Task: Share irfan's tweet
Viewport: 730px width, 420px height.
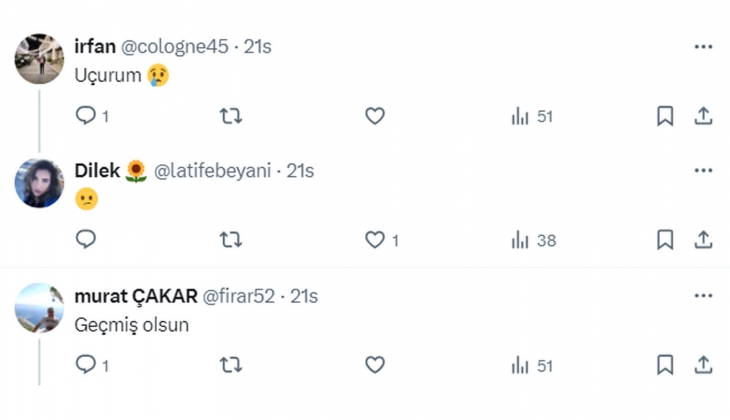Action: pyautogui.click(x=703, y=117)
